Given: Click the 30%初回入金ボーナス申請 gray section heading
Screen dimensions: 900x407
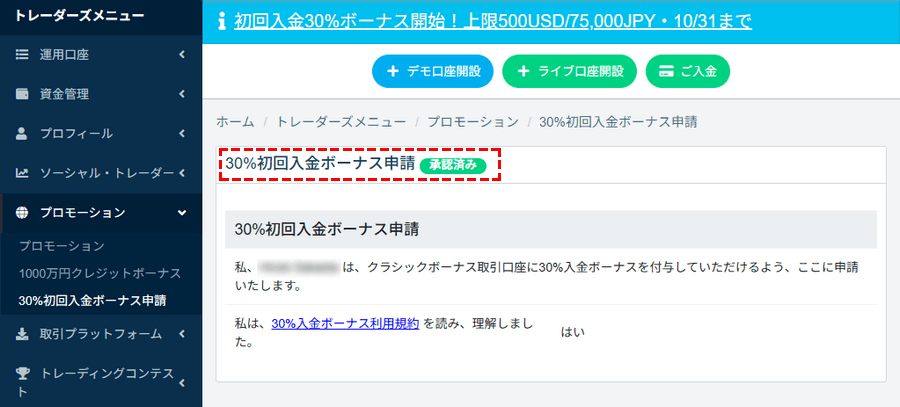Looking at the screenshot, I should pyautogui.click(x=551, y=229).
